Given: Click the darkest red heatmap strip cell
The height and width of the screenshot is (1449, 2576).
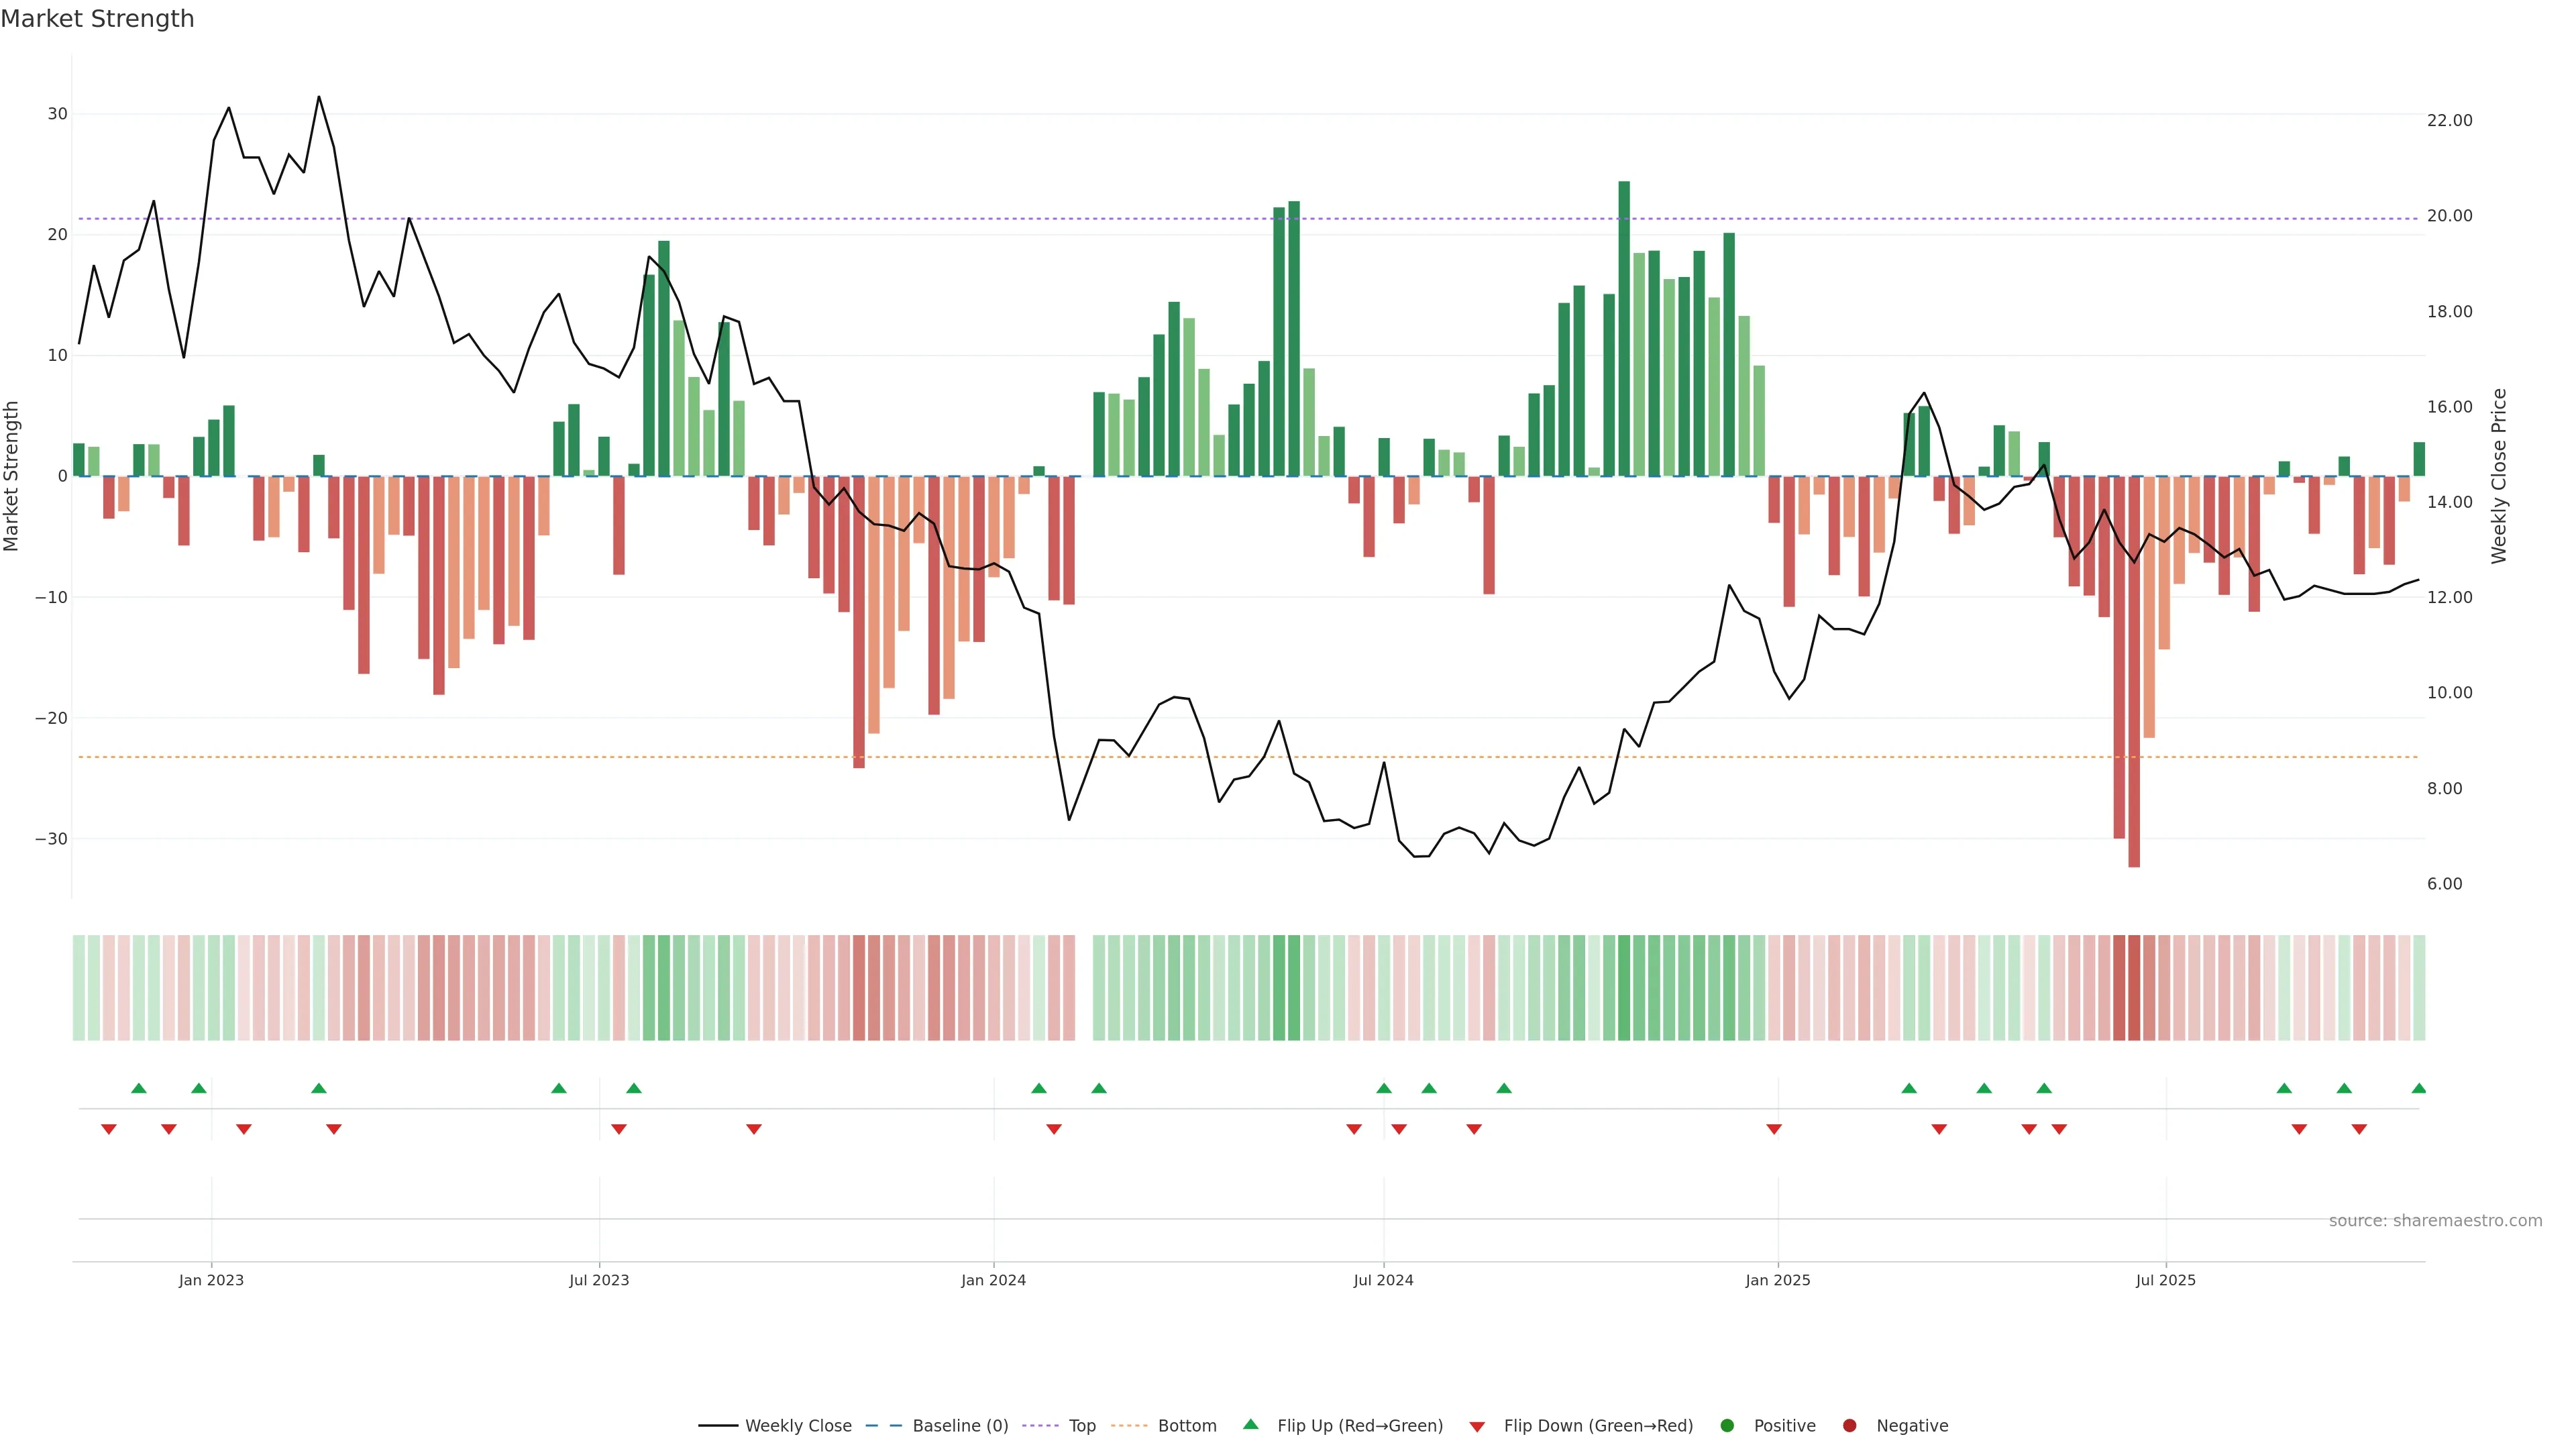Looking at the screenshot, I should [2134, 987].
